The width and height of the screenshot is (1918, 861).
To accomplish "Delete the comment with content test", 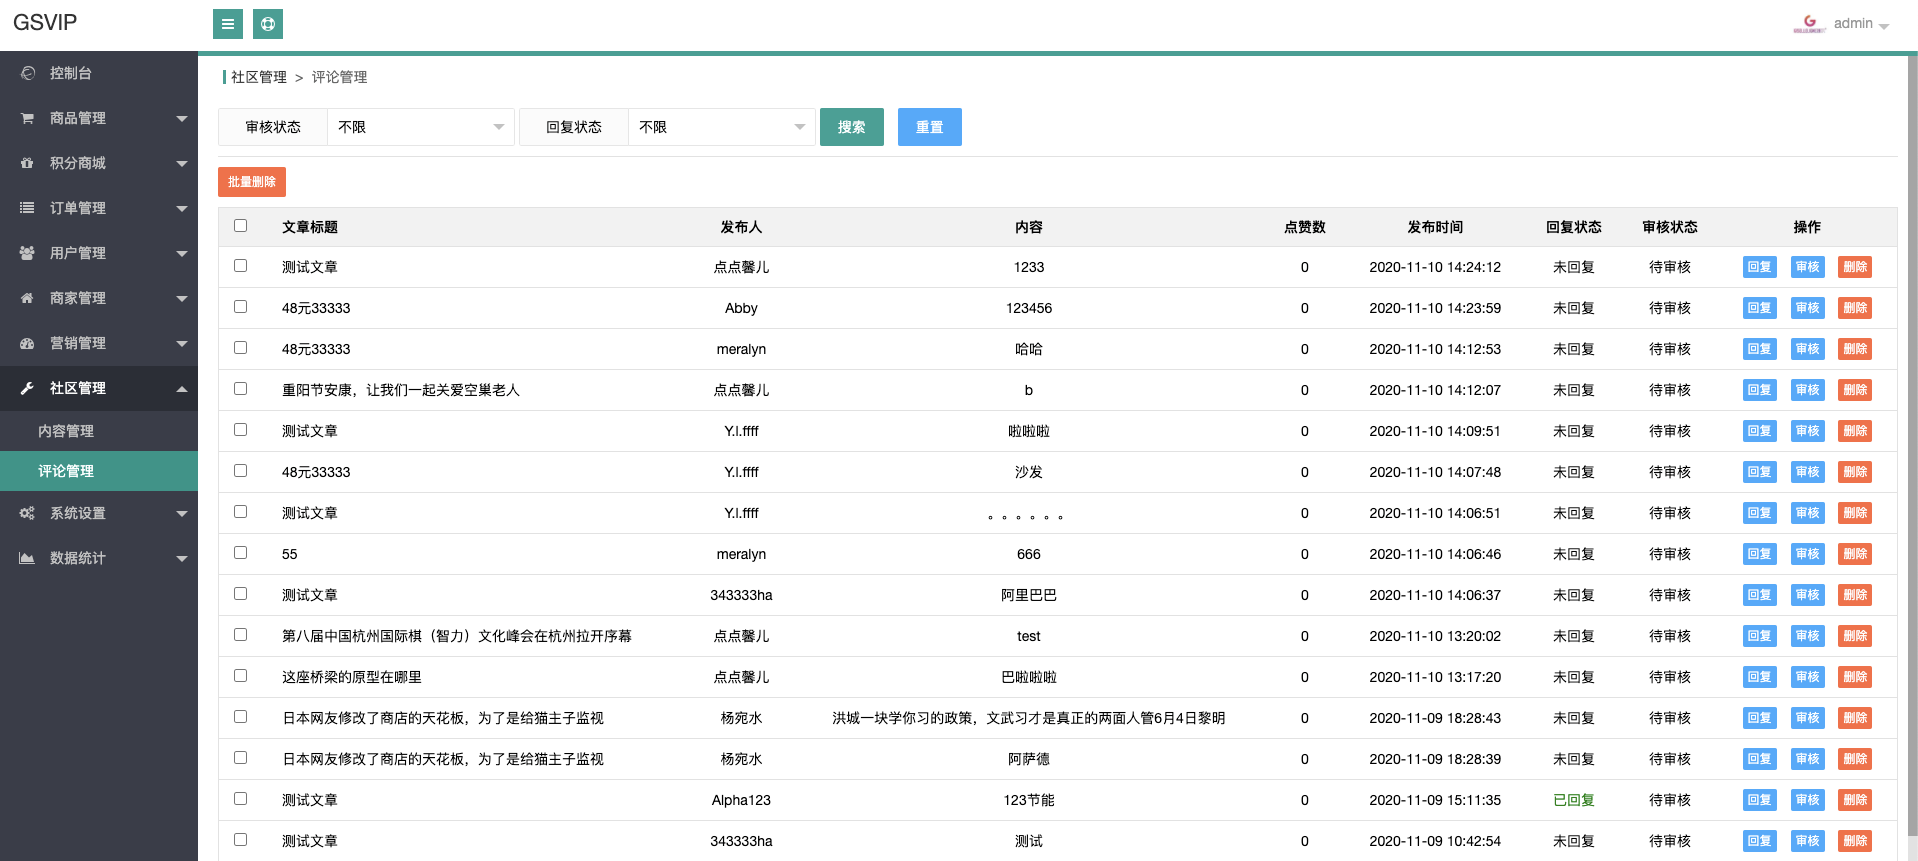I will point(1855,636).
